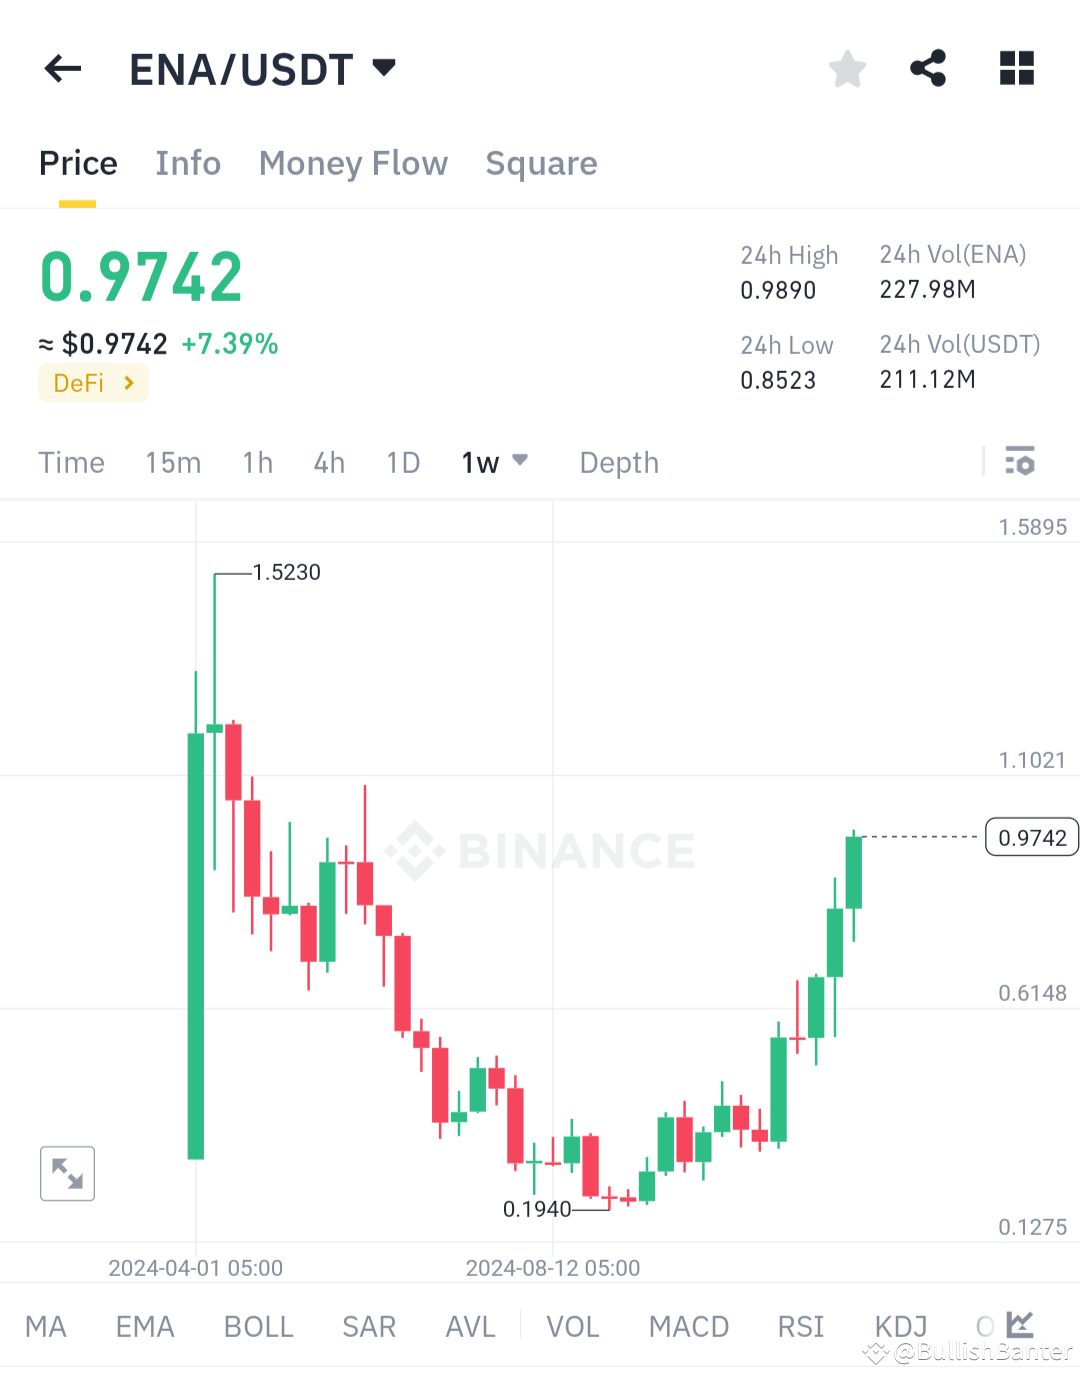Enable the MA indicator
The image size is (1080, 1374).
(45, 1325)
